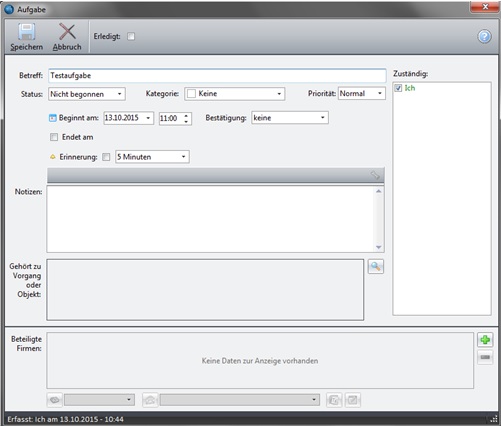Click the calendar icon beside Beginnt am

tap(53, 118)
